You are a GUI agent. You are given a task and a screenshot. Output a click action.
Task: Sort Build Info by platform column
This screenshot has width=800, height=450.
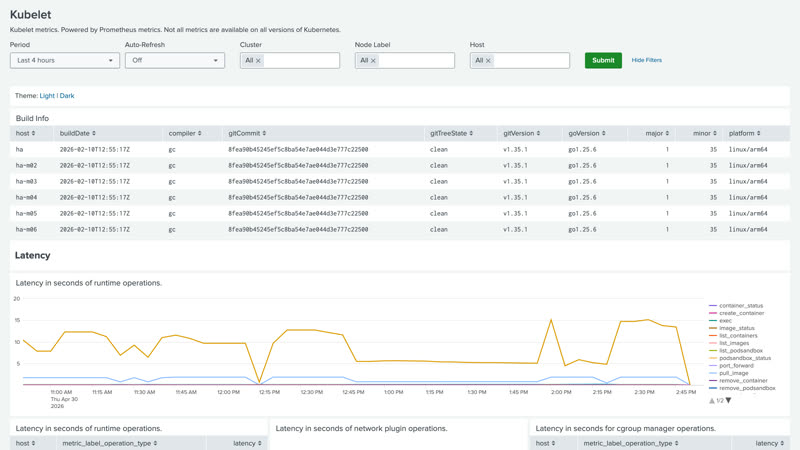[744, 133]
